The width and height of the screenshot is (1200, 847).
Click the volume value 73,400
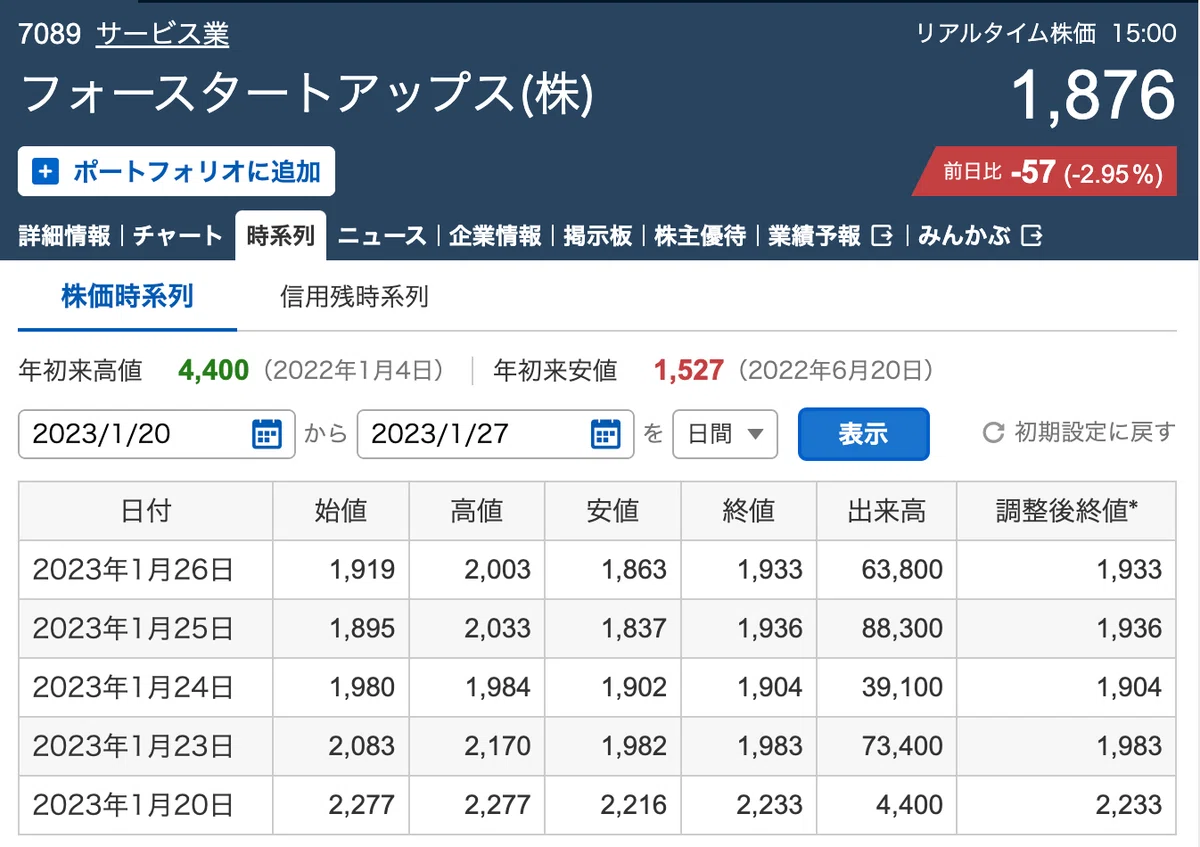902,747
